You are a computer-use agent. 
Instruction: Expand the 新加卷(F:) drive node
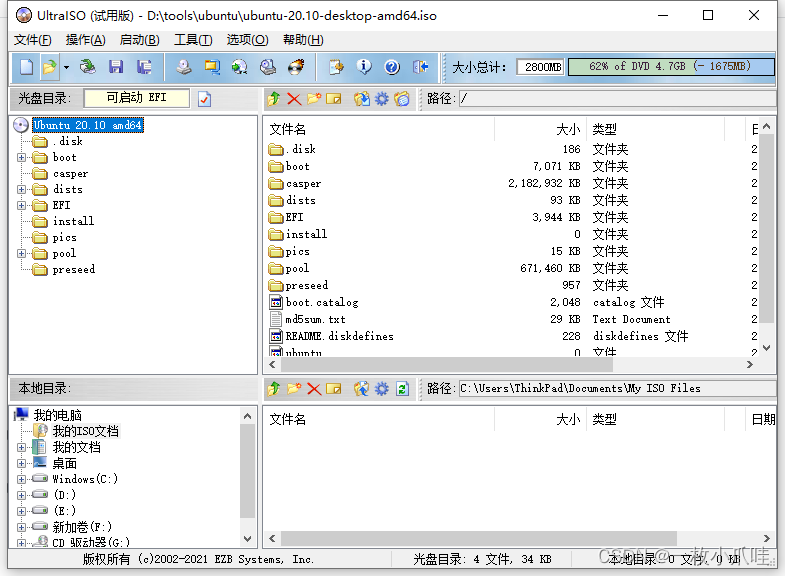tap(22, 527)
